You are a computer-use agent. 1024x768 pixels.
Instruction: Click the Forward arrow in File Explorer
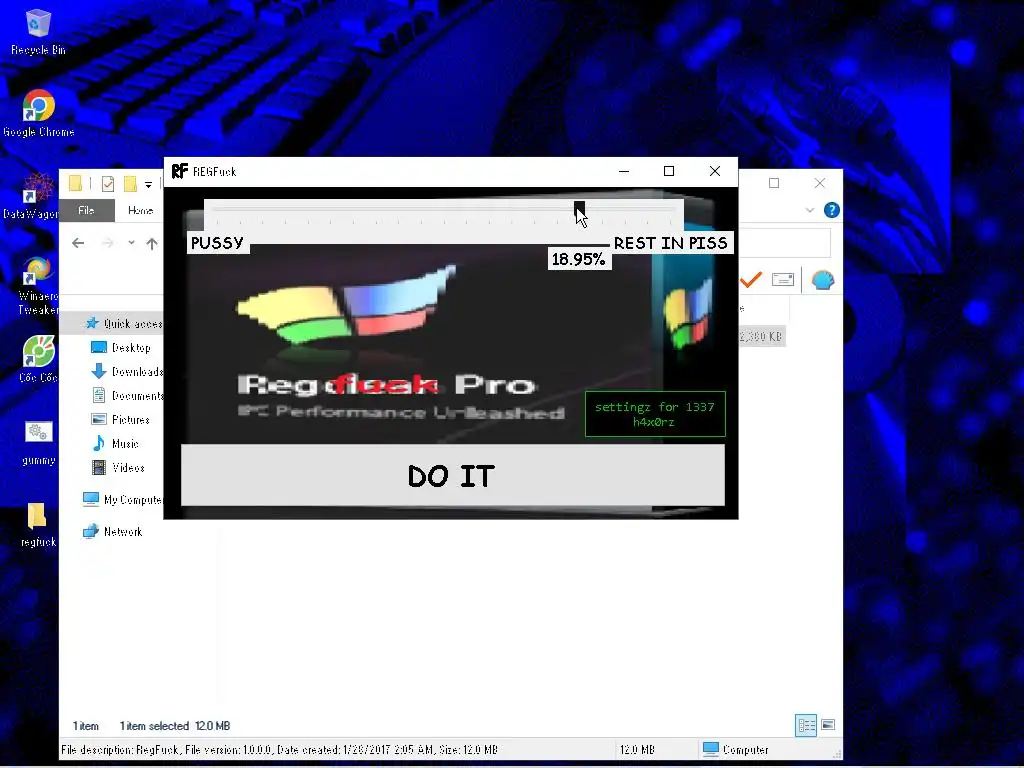[108, 243]
